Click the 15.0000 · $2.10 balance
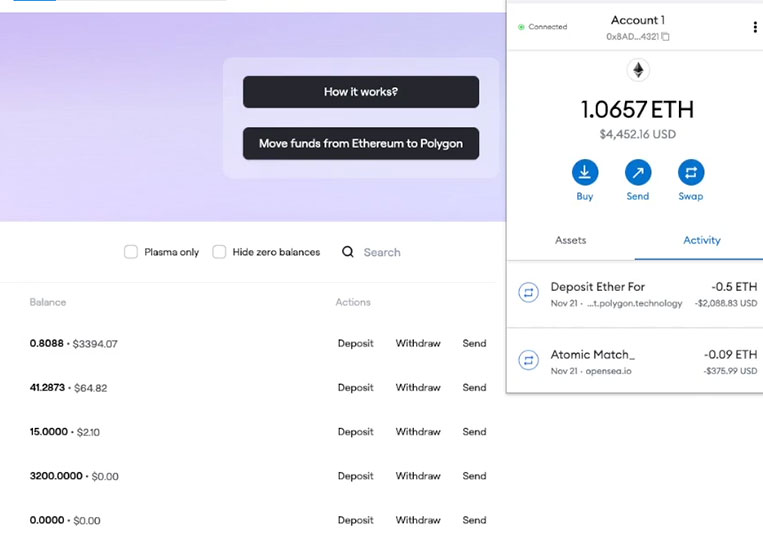The image size is (763, 541). coord(65,432)
